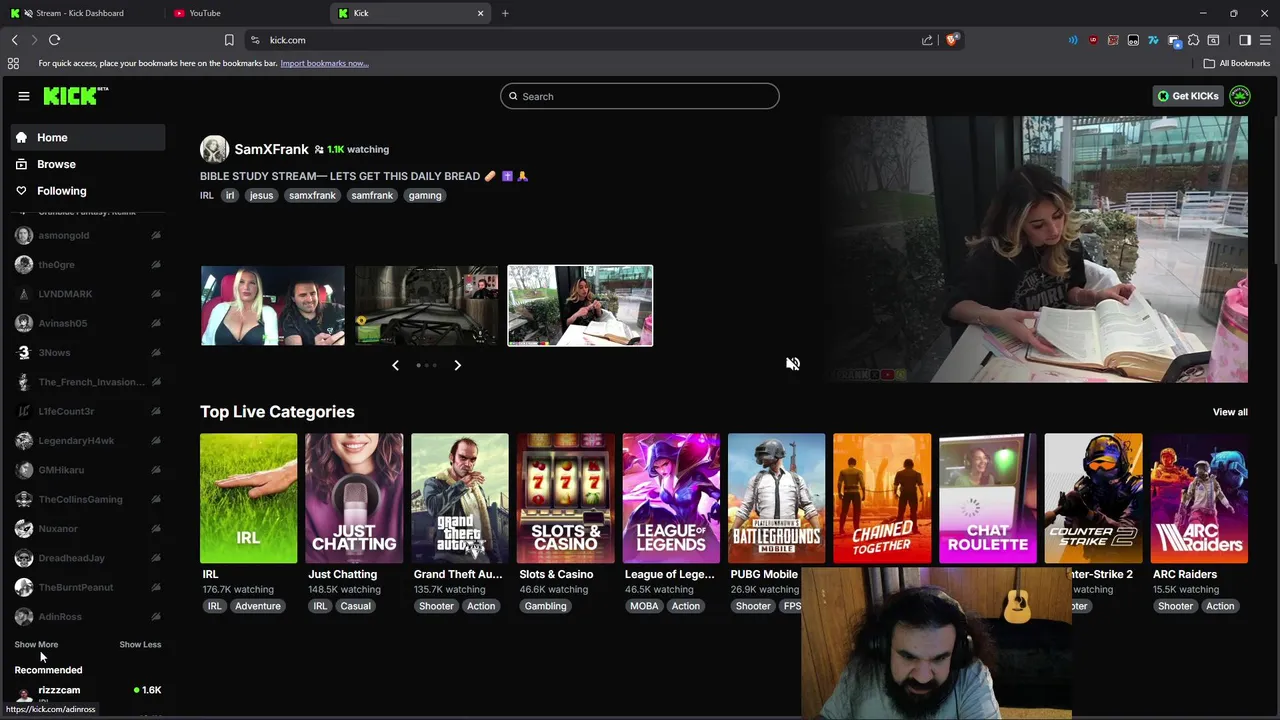
Task: Close the Kick browser tab
Action: tap(480, 13)
